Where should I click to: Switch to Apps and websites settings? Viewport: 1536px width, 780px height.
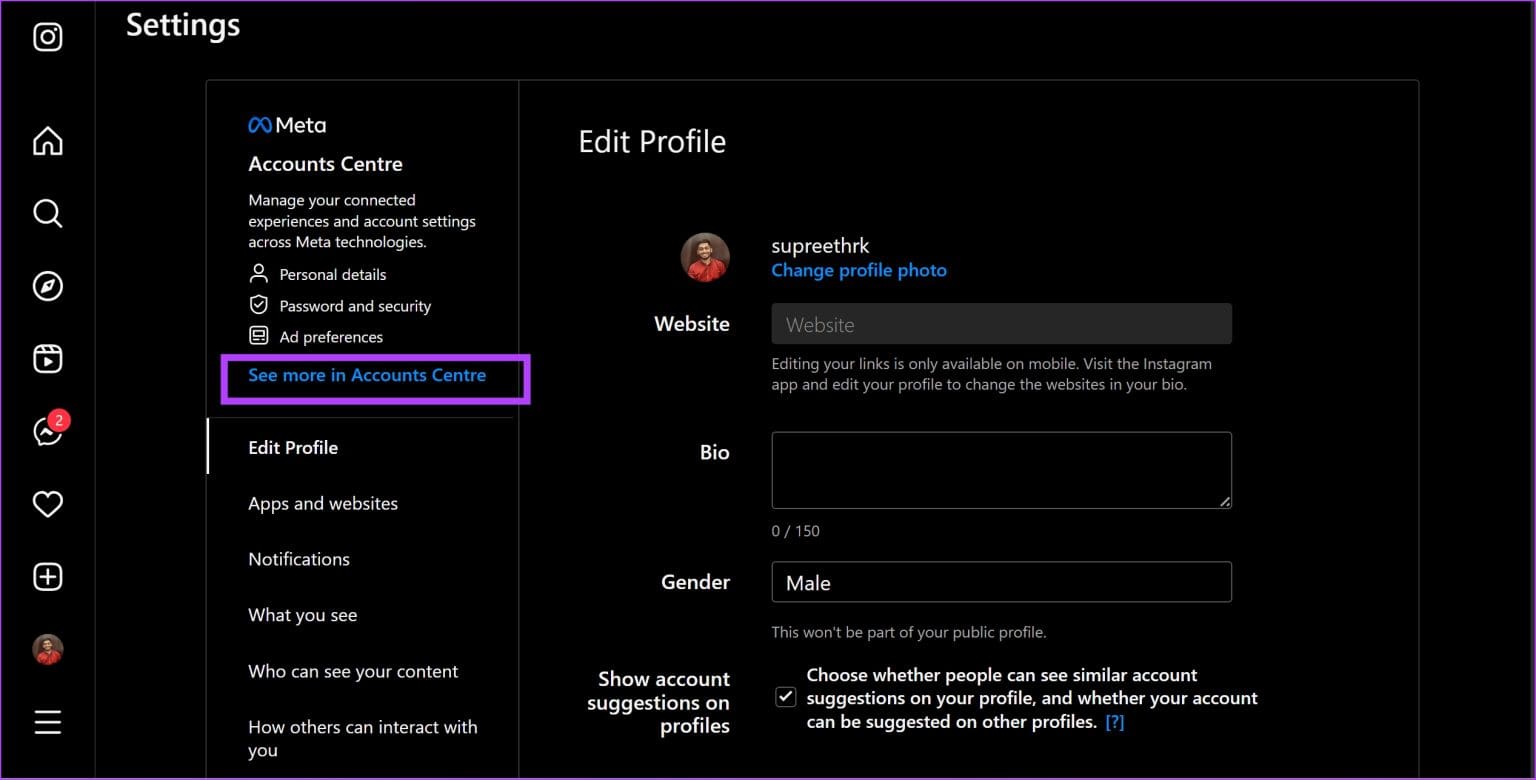point(322,503)
